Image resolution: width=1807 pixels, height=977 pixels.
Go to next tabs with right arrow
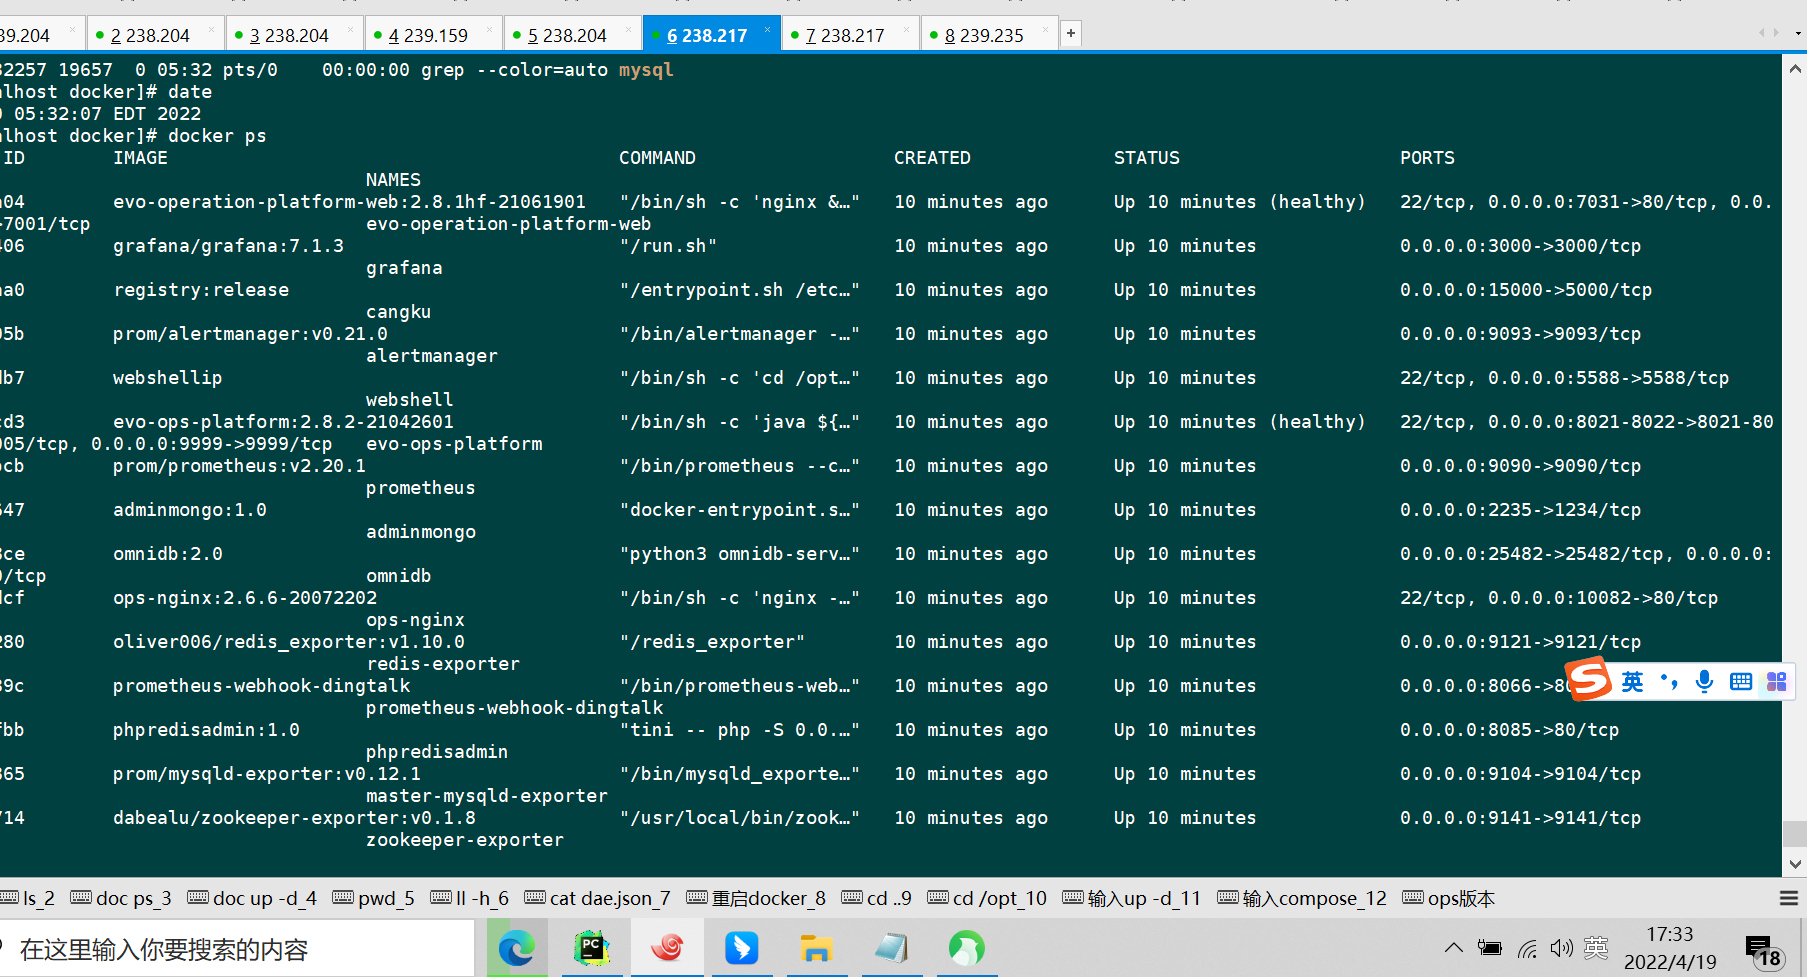pyautogui.click(x=1776, y=33)
